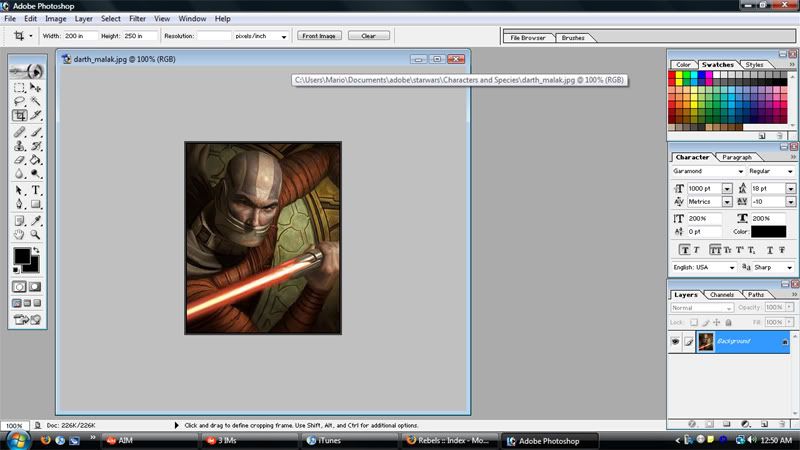Toggle Small Caps text style
Image resolution: width=800 pixels, height=450 pixels.
click(x=728, y=250)
